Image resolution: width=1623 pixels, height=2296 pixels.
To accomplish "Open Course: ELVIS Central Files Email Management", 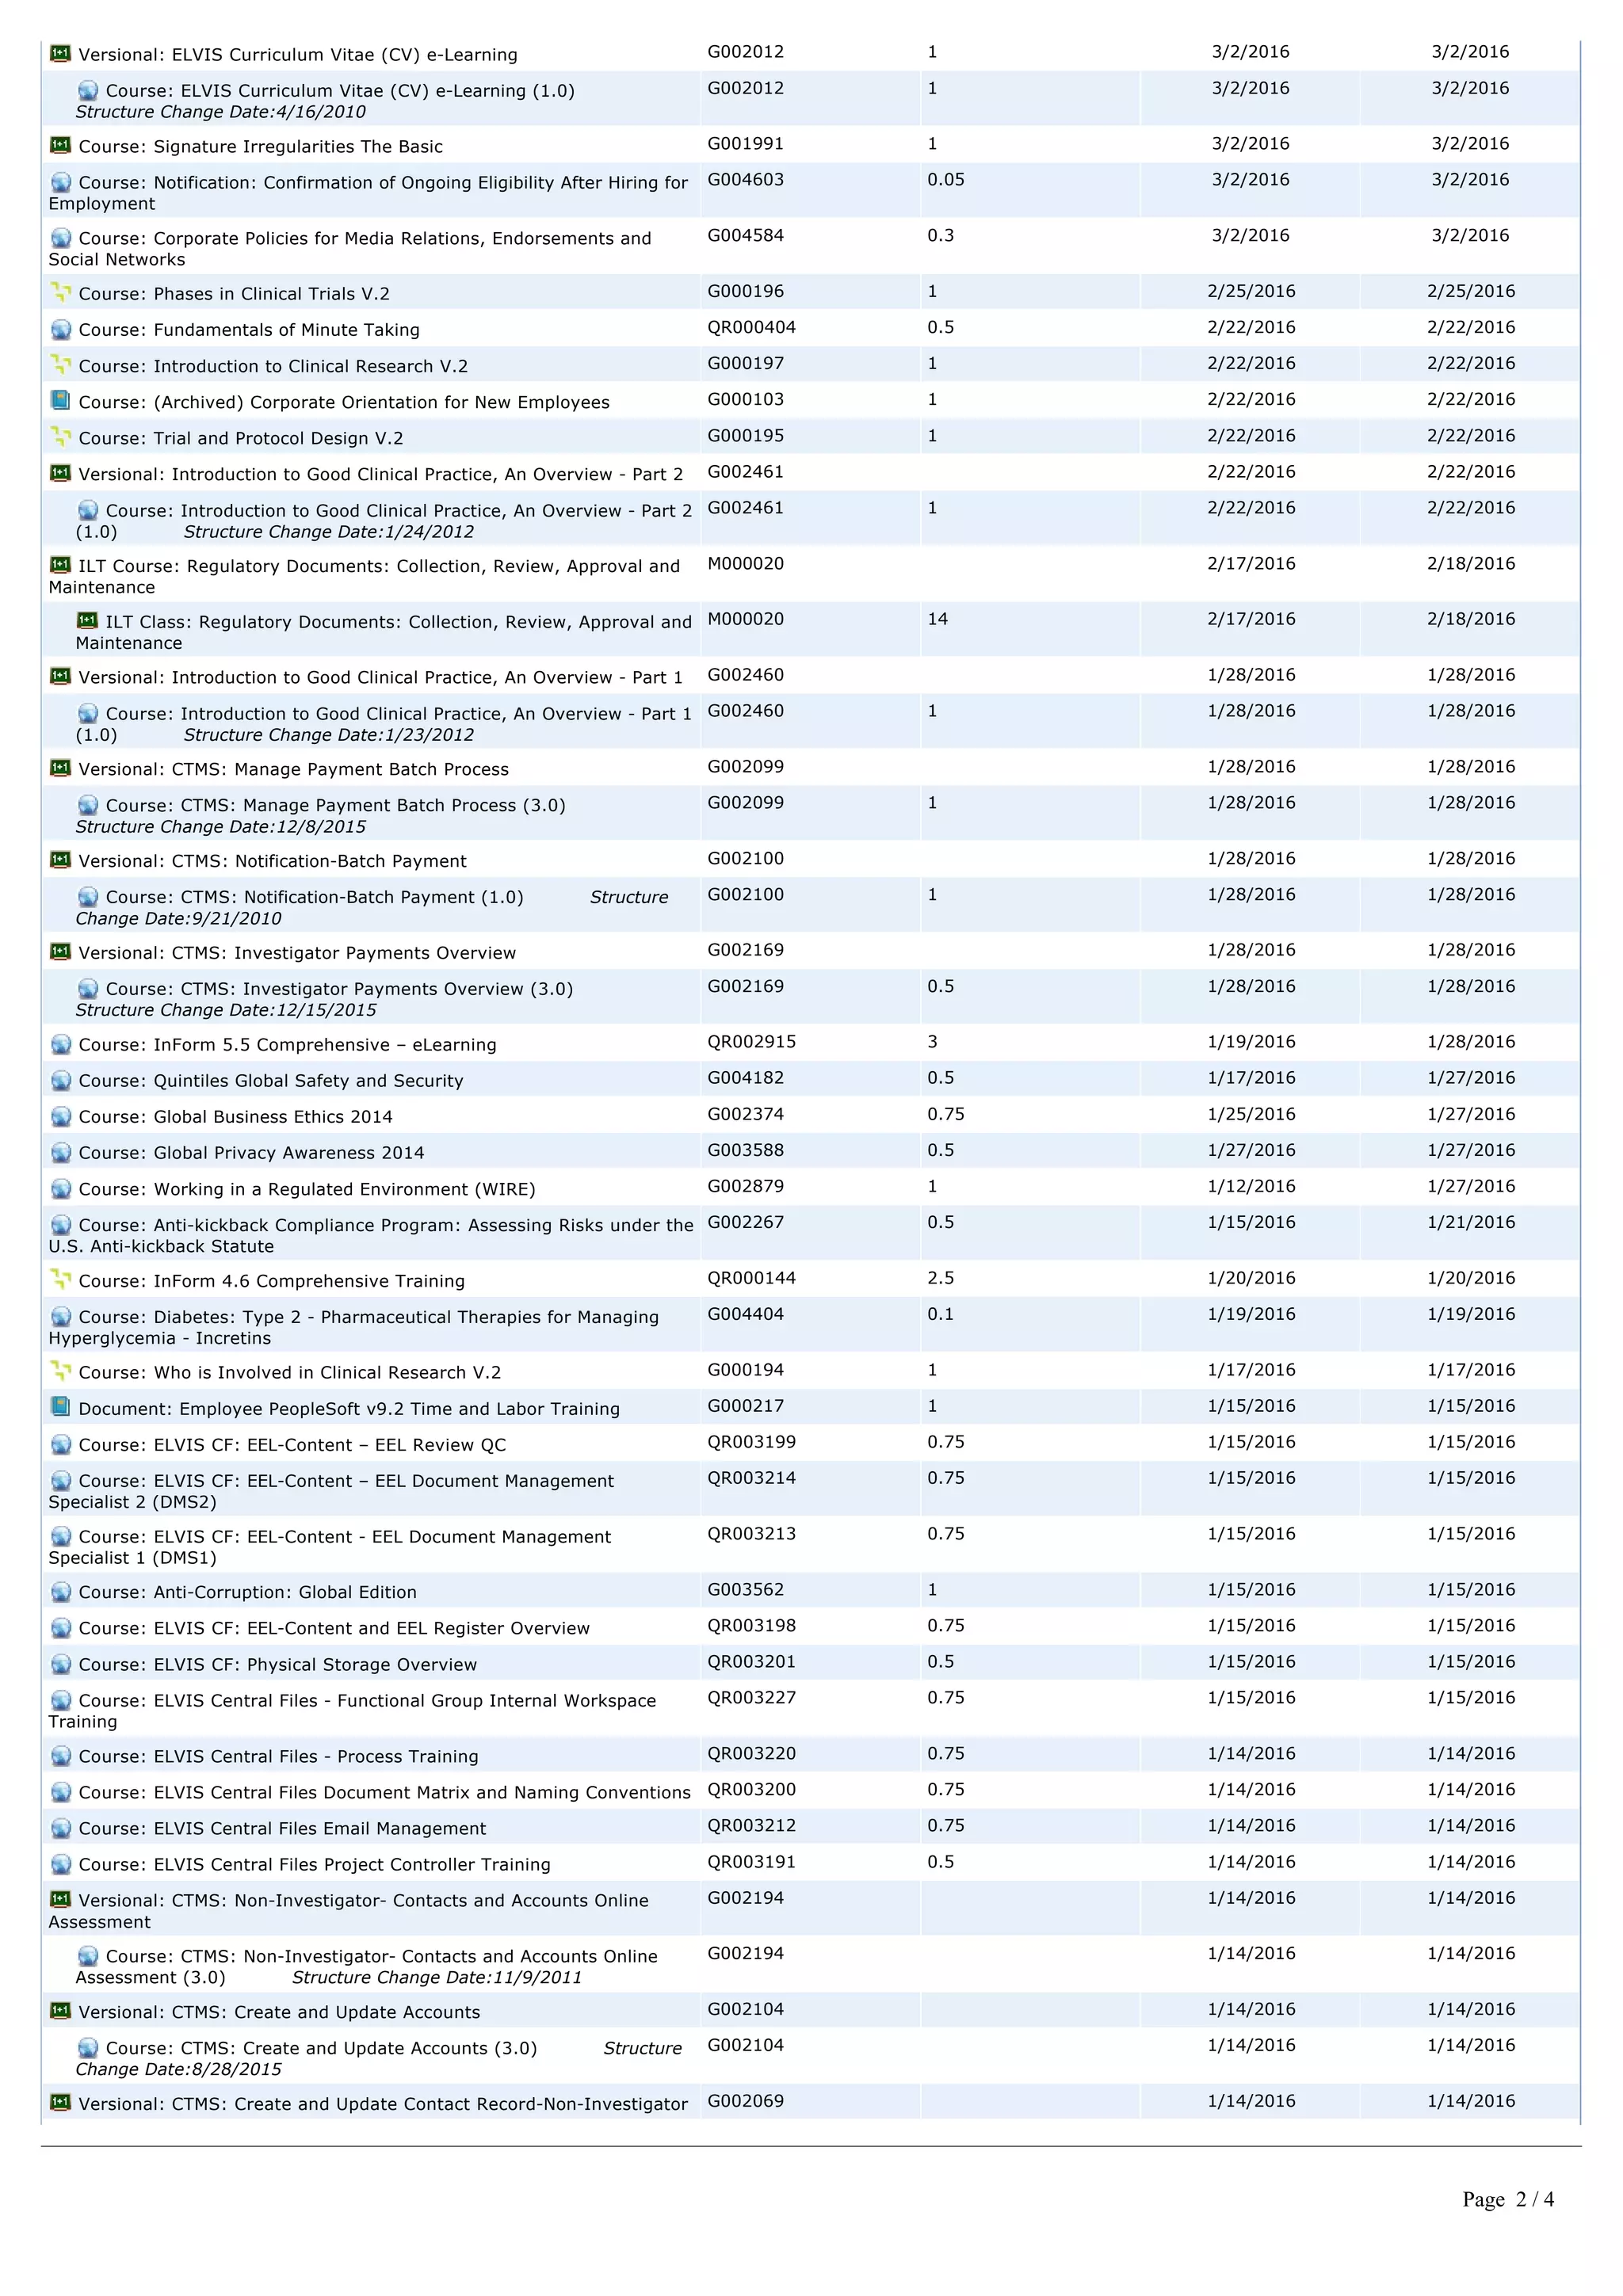I will [x=282, y=1828].
